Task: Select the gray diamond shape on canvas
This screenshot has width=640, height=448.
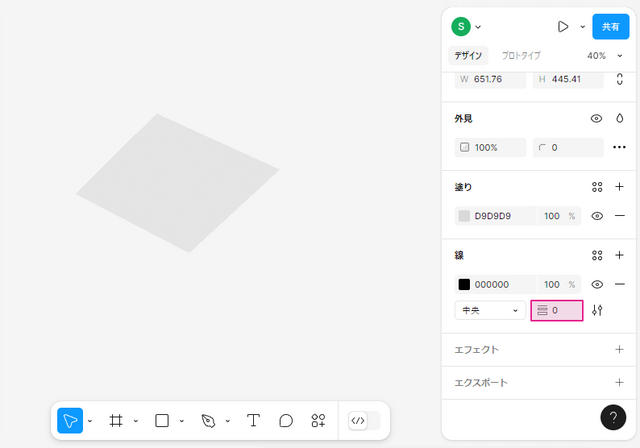Action: click(178, 183)
